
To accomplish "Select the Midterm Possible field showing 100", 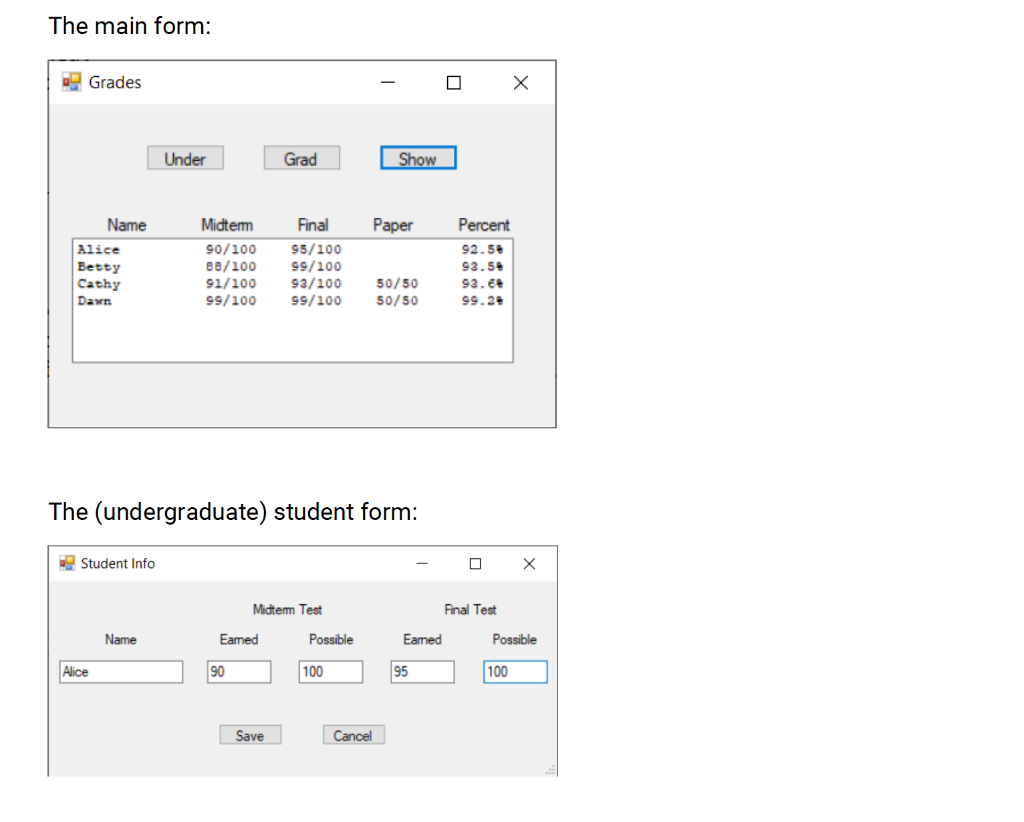I will (x=330, y=672).
